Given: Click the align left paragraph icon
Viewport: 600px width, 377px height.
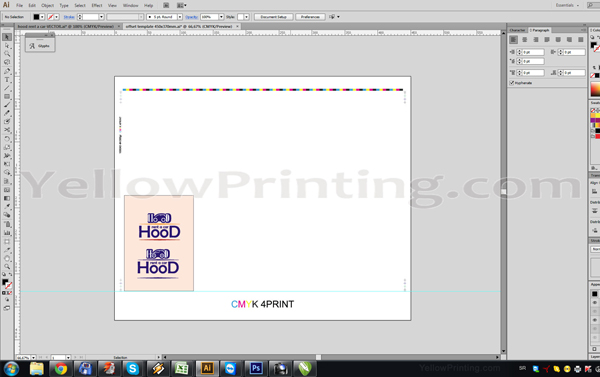Looking at the screenshot, I should click(x=514, y=40).
